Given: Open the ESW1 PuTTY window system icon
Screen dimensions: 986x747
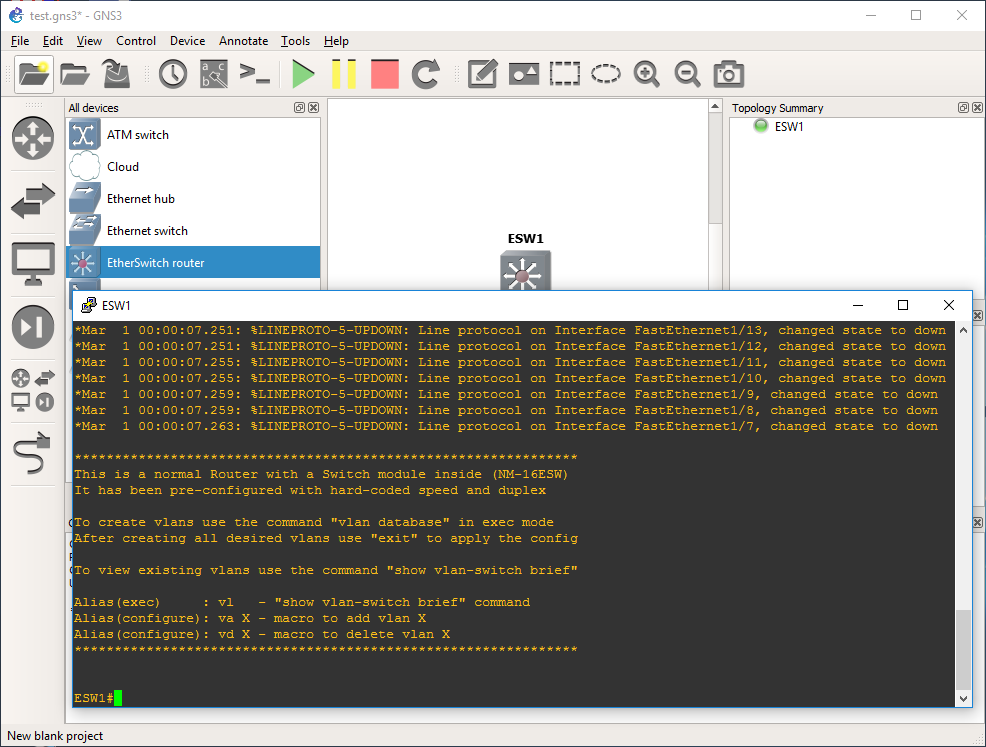Looking at the screenshot, I should click(89, 306).
